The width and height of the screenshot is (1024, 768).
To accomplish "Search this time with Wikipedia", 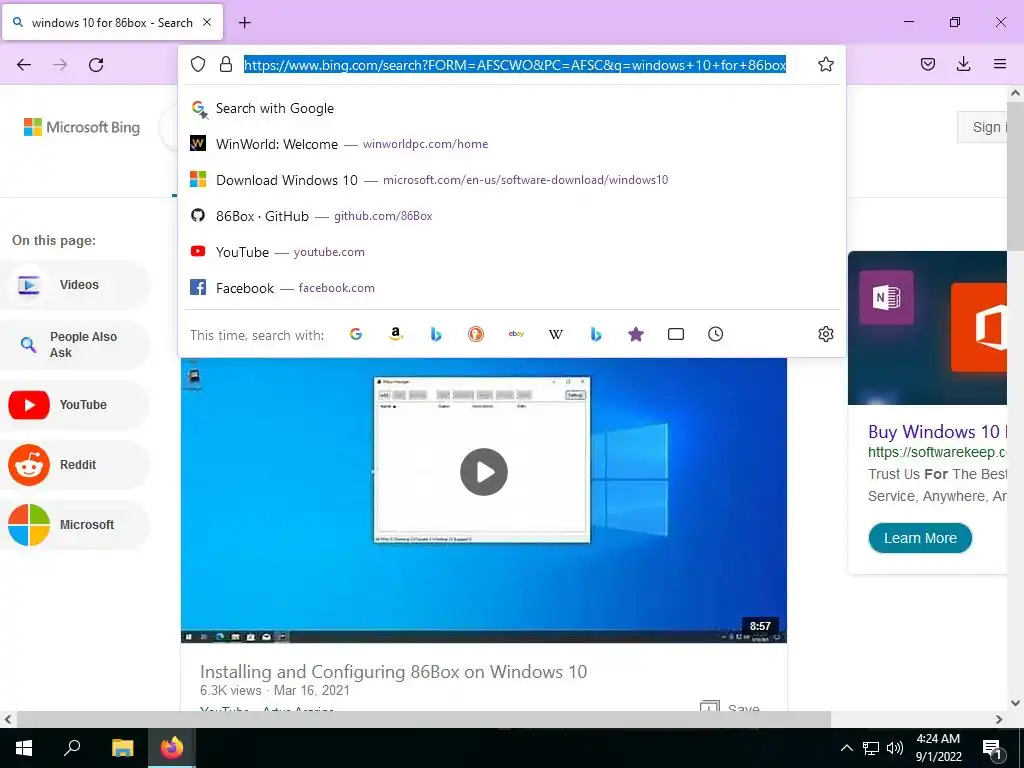I will [x=556, y=334].
